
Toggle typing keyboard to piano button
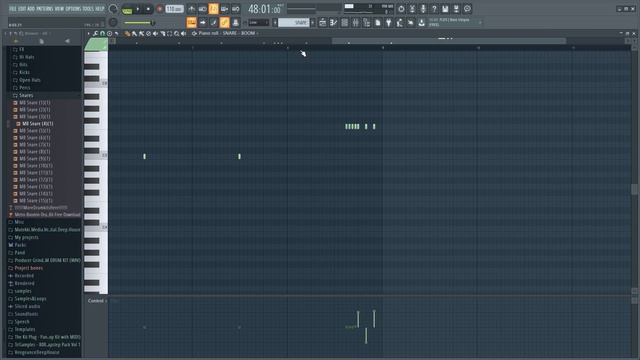pyautogui.click(x=191, y=22)
